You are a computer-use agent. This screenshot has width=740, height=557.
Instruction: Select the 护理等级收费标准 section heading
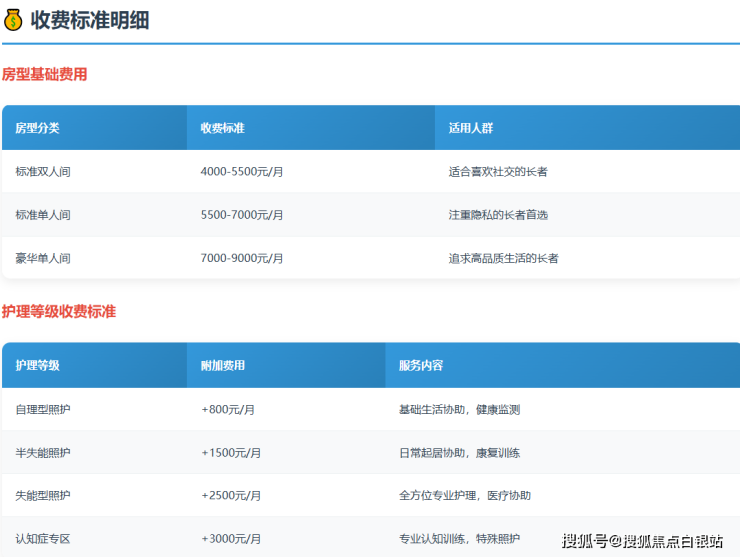59,312
